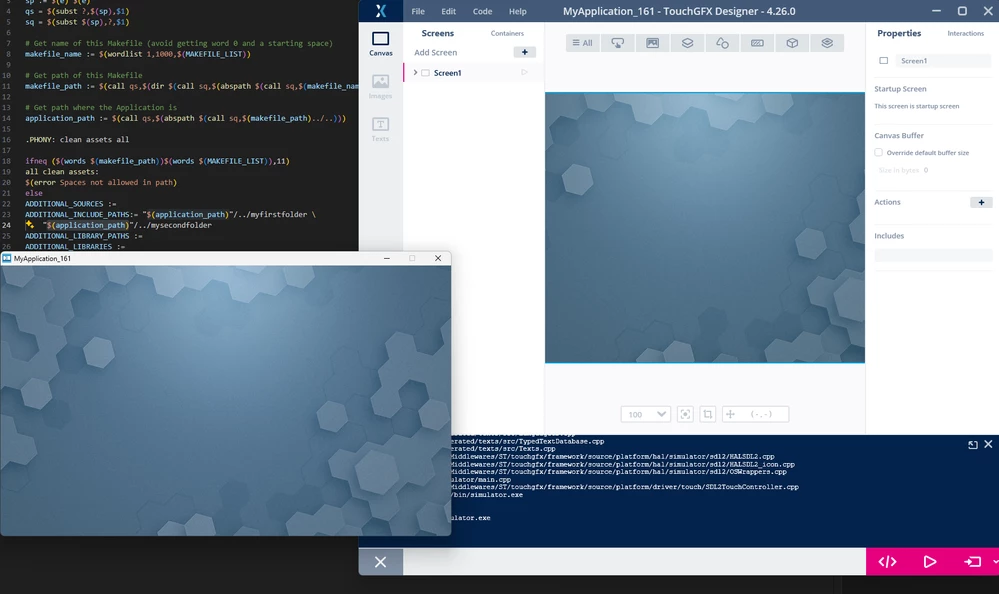Screen dimensions: 999x594
Task: Click the Includes input field
Action: click(x=933, y=255)
